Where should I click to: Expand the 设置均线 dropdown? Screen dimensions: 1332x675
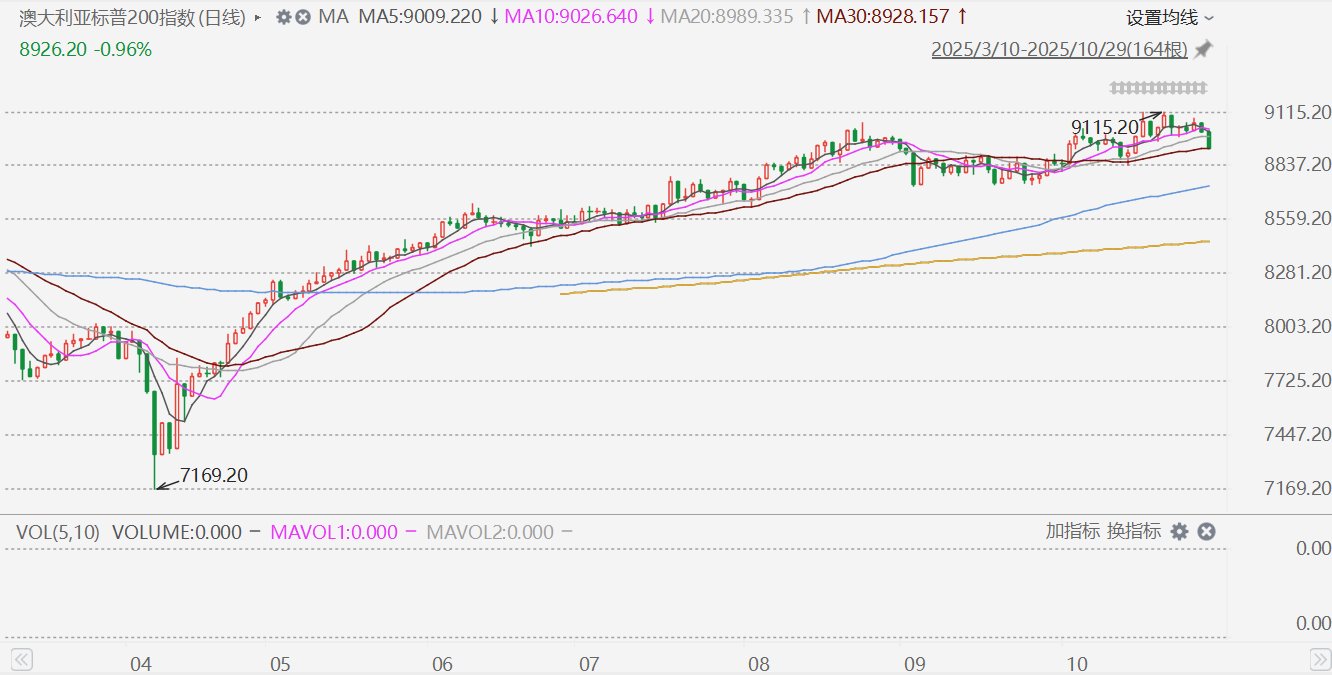(1170, 18)
